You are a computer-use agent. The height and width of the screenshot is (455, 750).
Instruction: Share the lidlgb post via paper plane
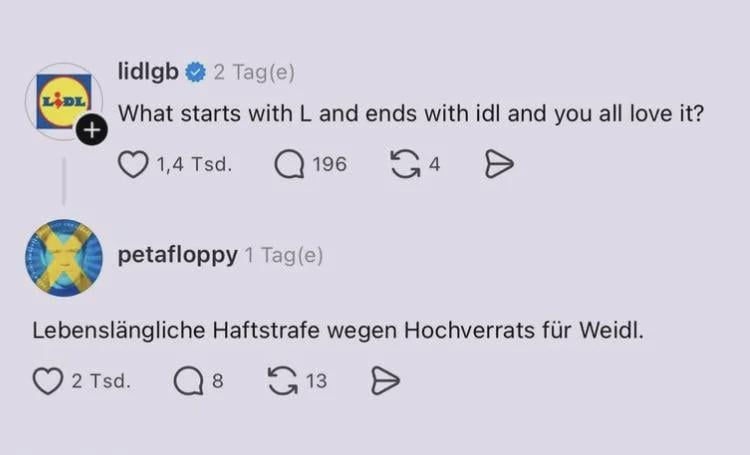[x=499, y=165]
